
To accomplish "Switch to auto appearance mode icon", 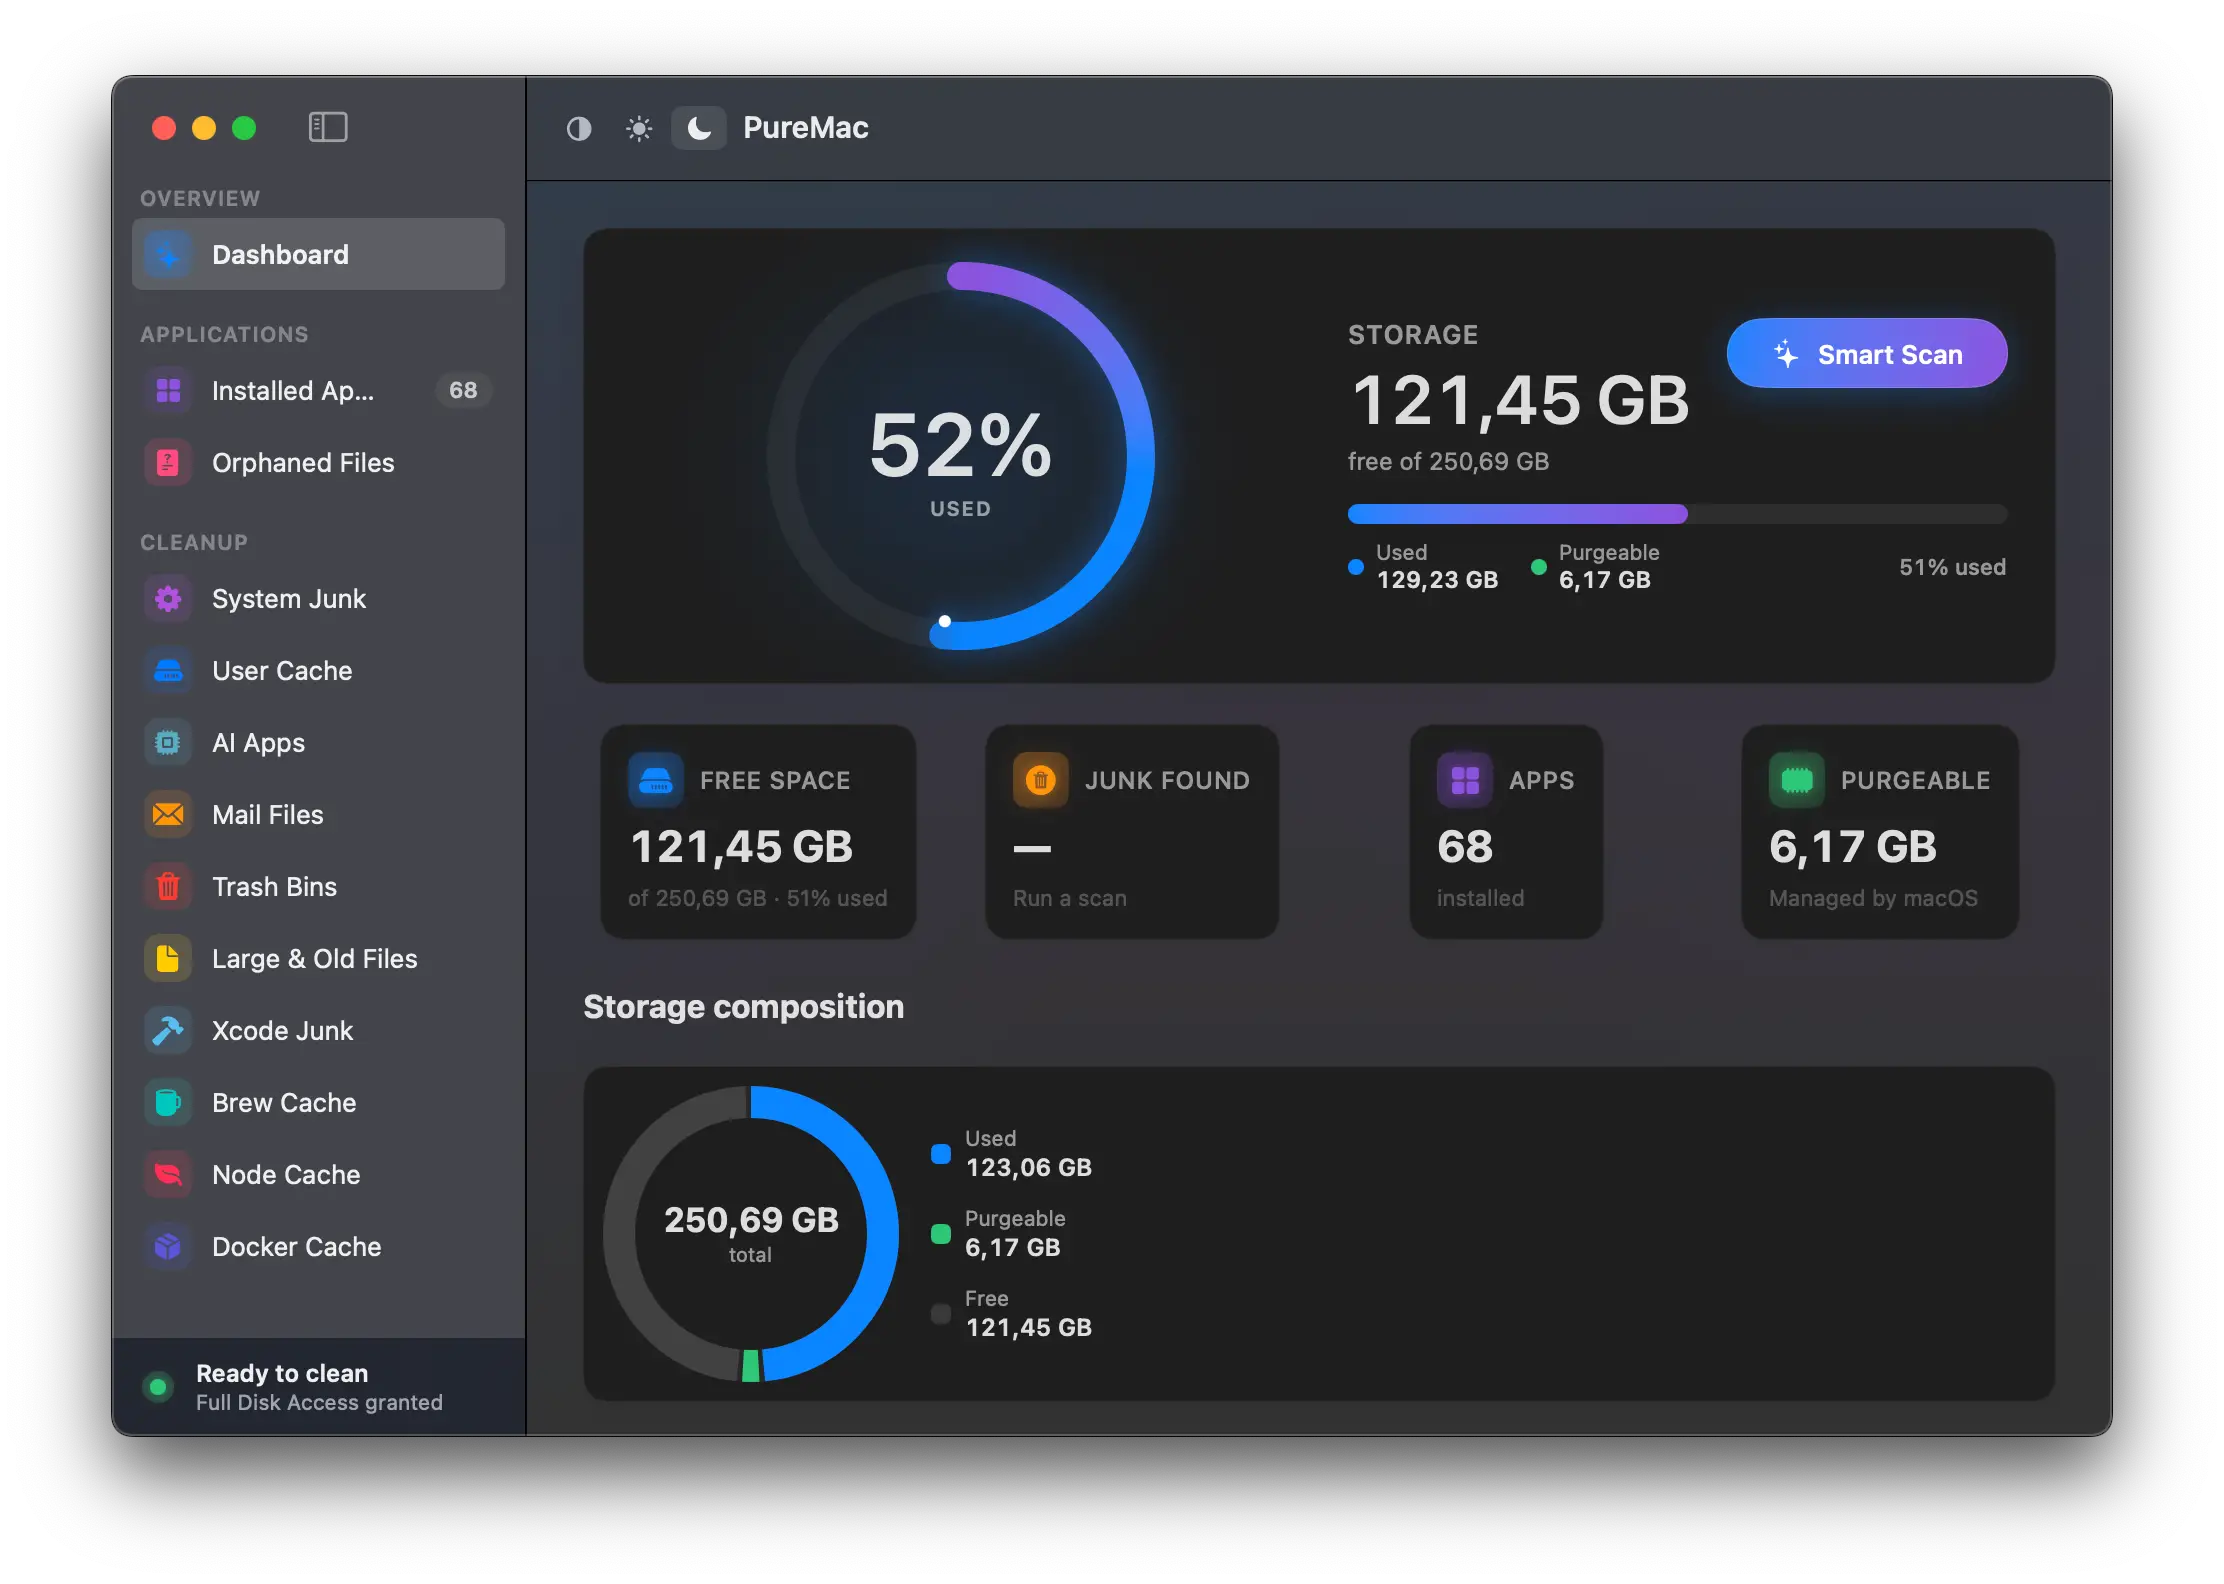I will click(579, 128).
